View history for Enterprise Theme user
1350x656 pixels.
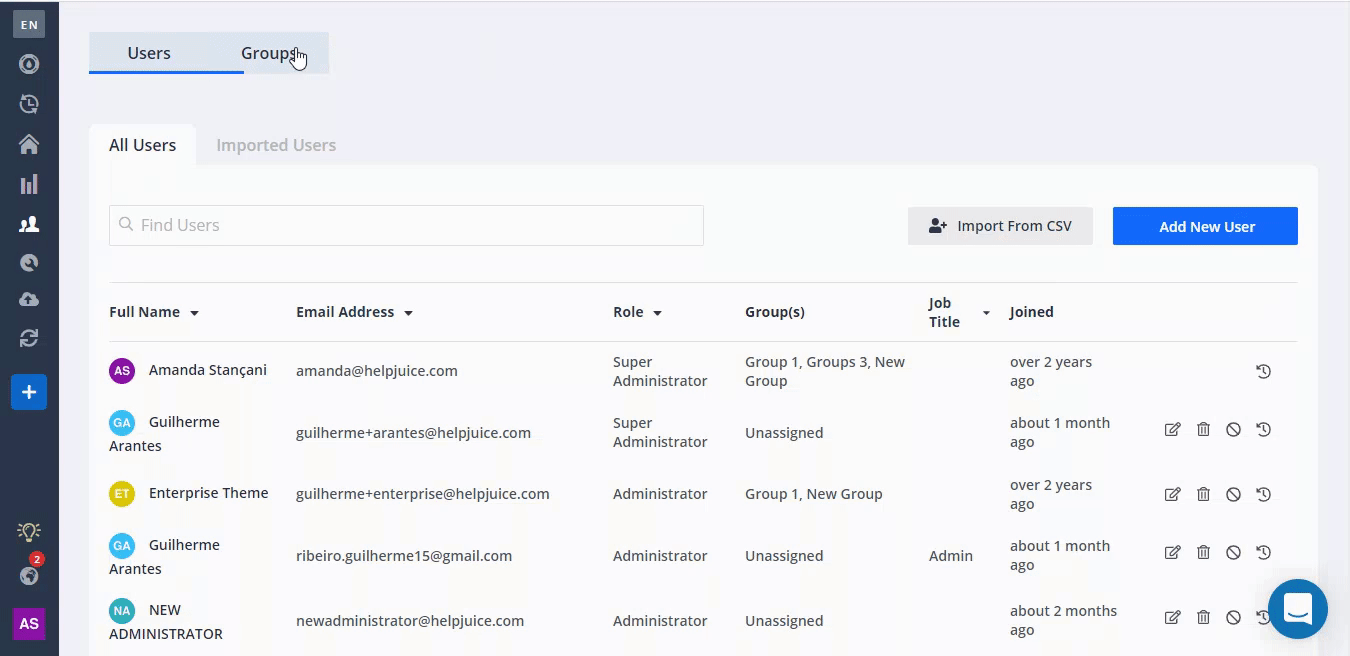(x=1264, y=494)
